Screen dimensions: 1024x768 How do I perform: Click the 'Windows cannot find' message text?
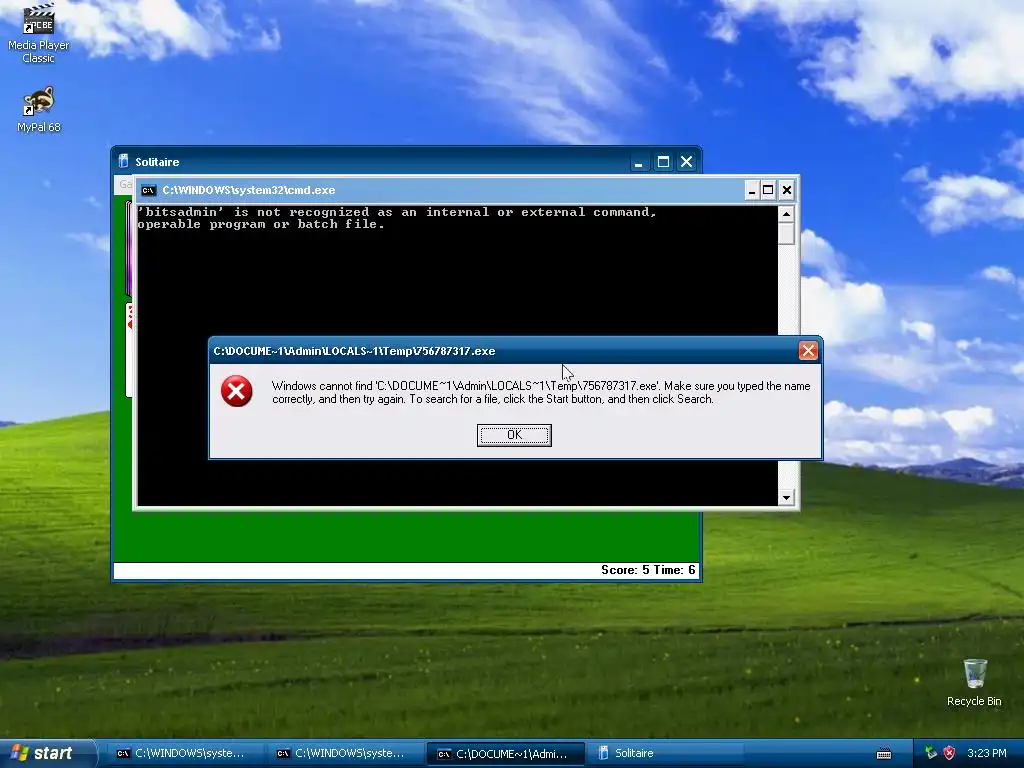point(541,392)
